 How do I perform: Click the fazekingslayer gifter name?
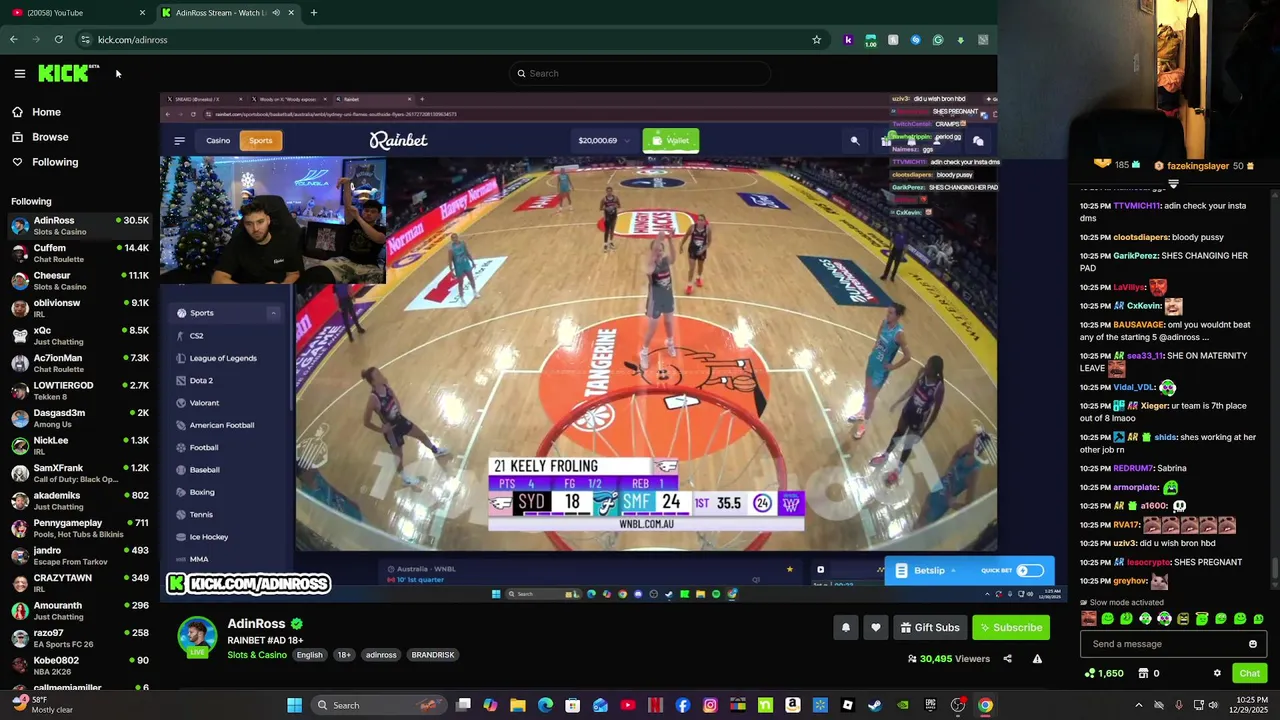pyautogui.click(x=1198, y=166)
